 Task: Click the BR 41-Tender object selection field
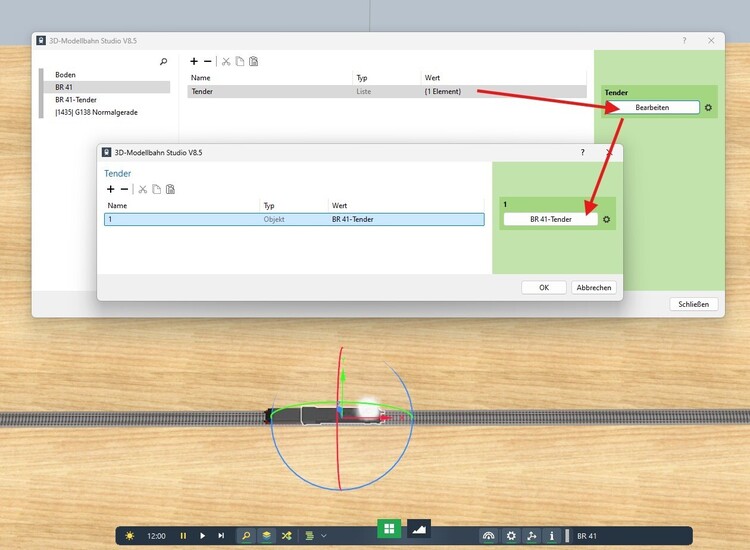[551, 220]
